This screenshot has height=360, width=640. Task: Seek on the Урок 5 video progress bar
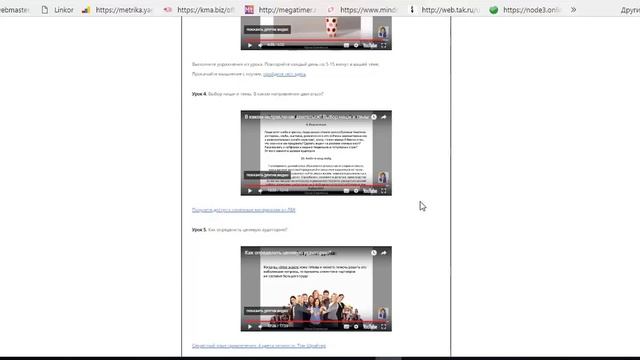pos(316,321)
